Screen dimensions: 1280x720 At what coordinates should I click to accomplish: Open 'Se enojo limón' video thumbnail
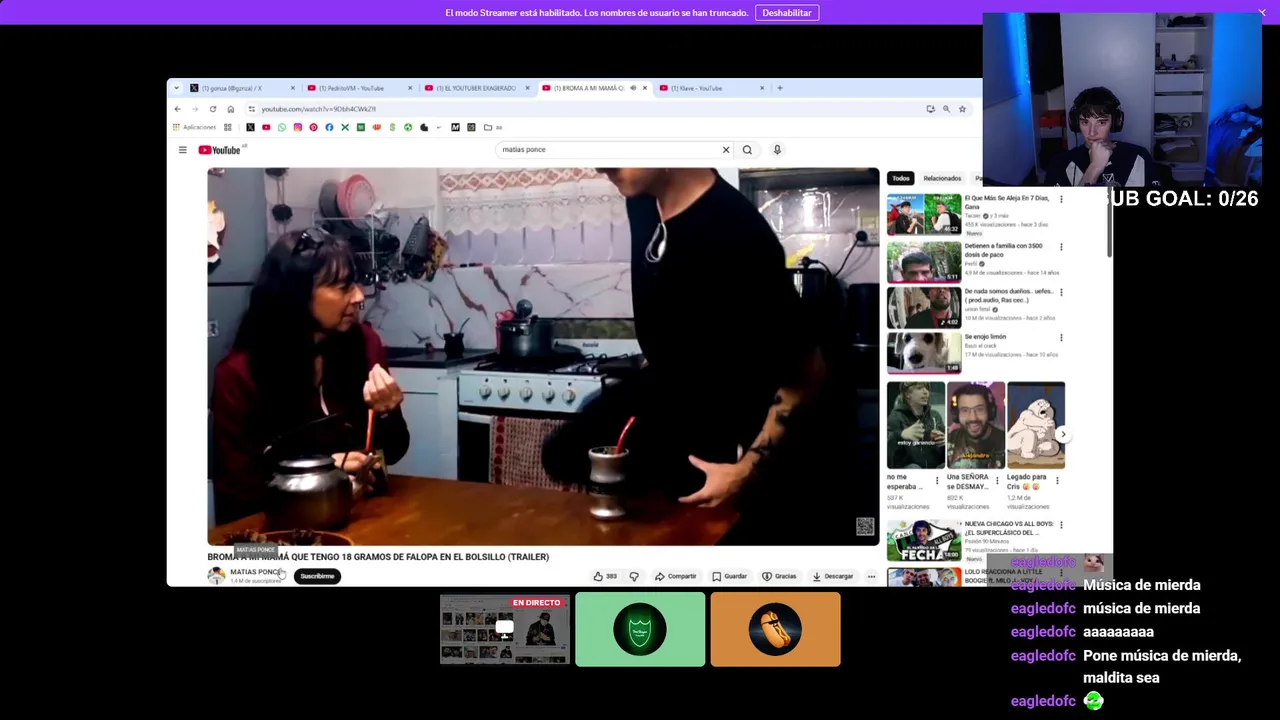(924, 353)
